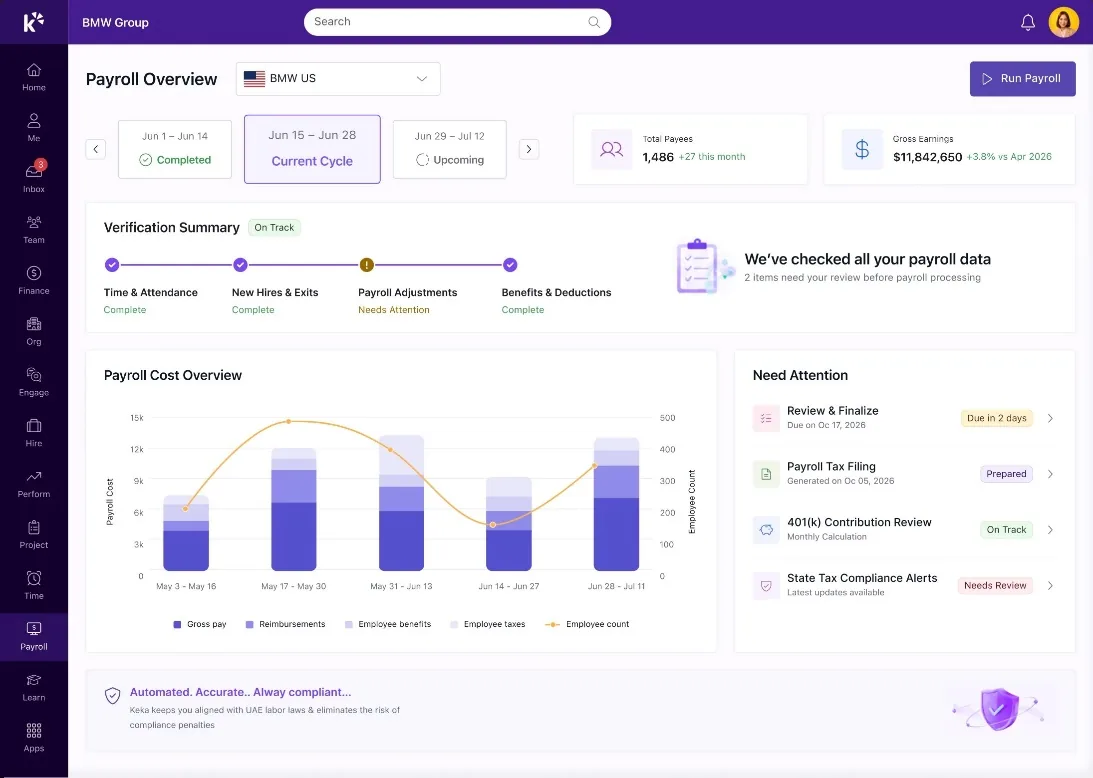Go to next pay cycle arrow
Image resolution: width=1093 pixels, height=778 pixels.
529,149
